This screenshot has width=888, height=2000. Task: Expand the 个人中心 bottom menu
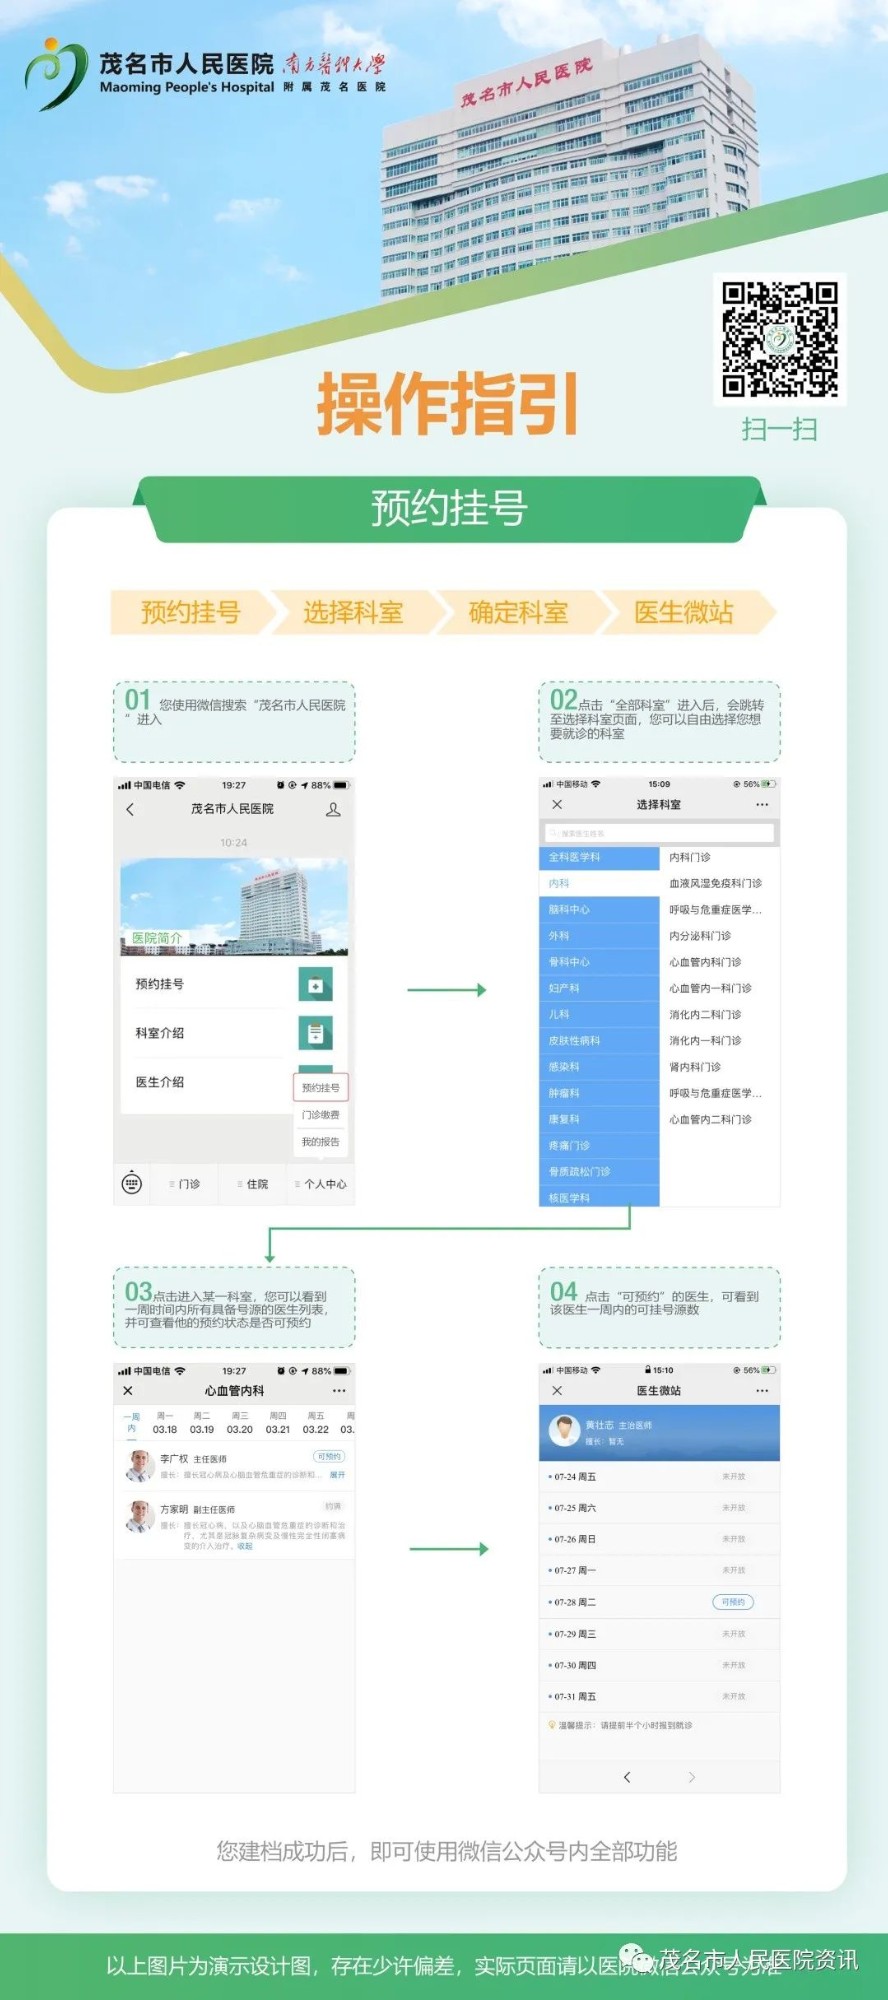coord(322,1184)
